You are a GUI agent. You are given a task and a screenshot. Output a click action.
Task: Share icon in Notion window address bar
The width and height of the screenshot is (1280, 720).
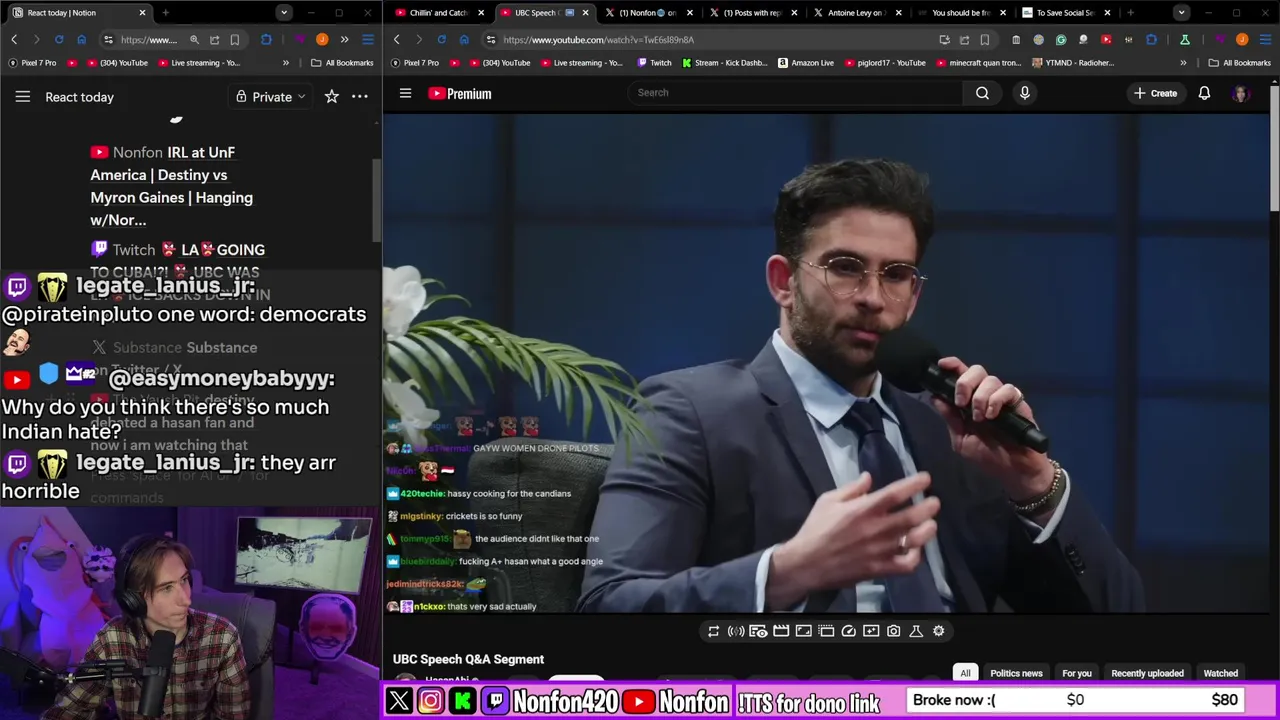[214, 39]
